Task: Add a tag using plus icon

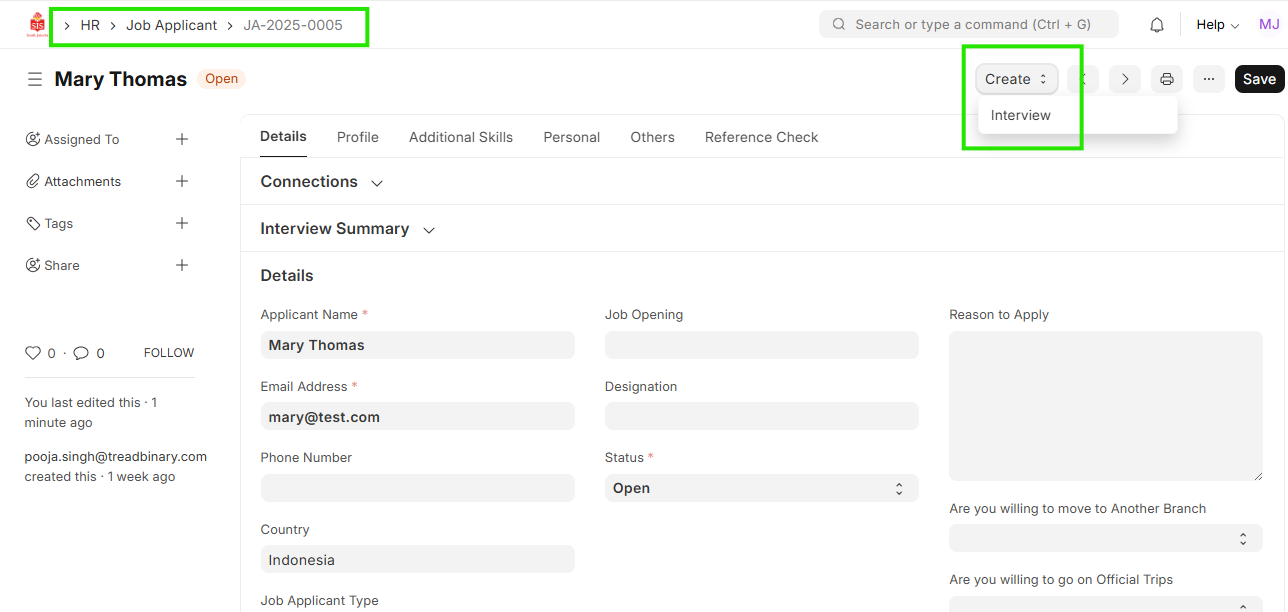Action: (182, 223)
